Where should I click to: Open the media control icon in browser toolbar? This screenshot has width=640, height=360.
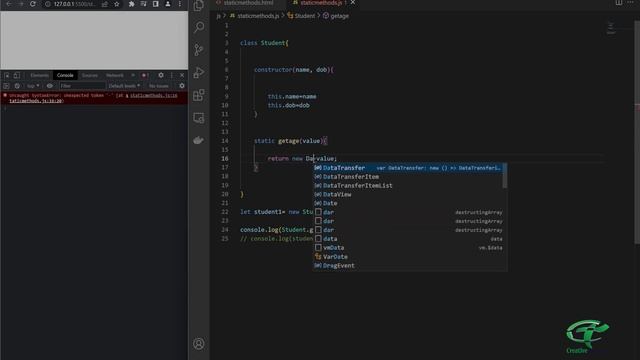[144, 4]
